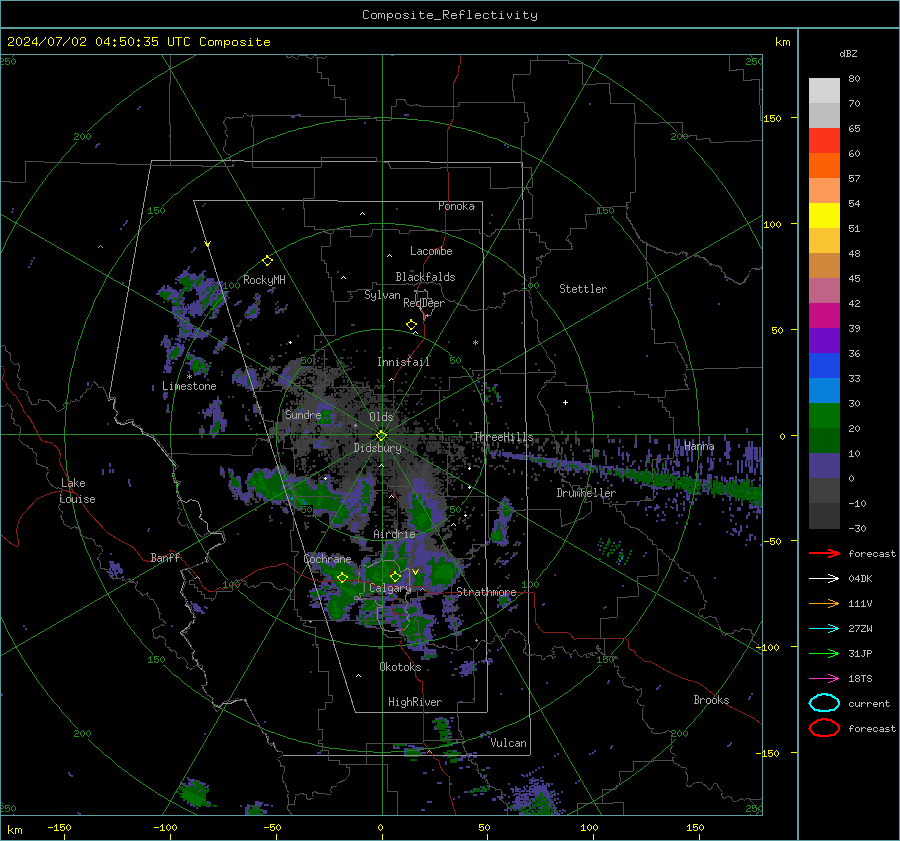The height and width of the screenshot is (841, 900).
Task: Select the magenta 39-42 dBZ swatch
Action: coord(824,316)
